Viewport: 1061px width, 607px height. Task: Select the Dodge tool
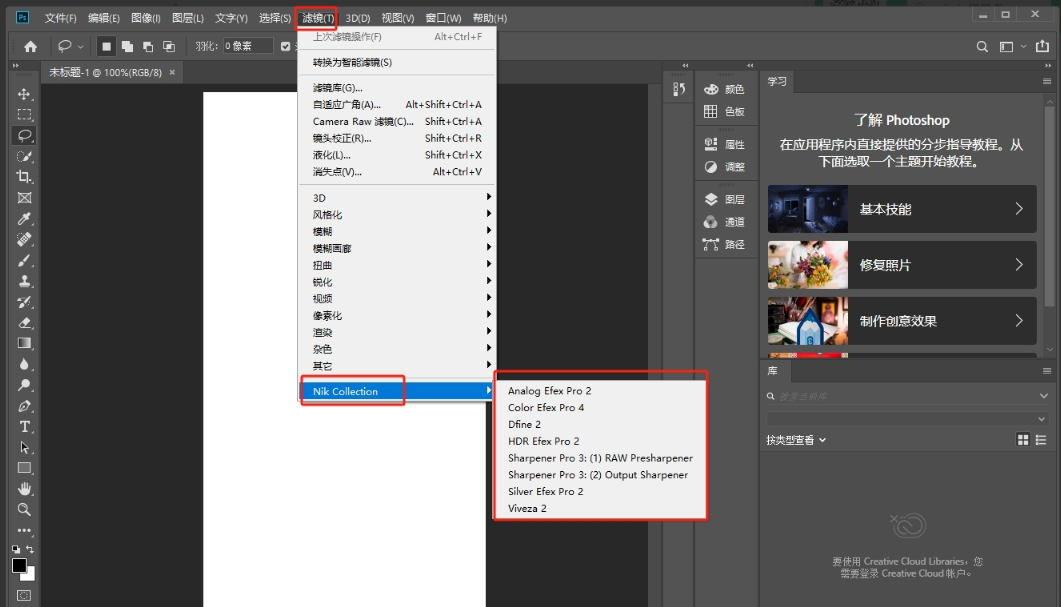(x=24, y=385)
